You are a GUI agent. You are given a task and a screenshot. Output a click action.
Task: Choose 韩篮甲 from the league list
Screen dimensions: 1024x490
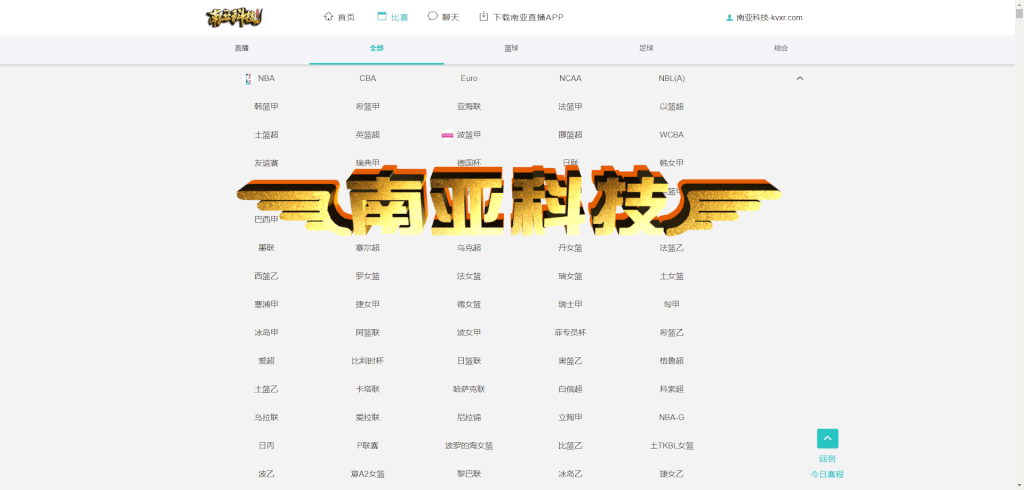click(x=266, y=106)
